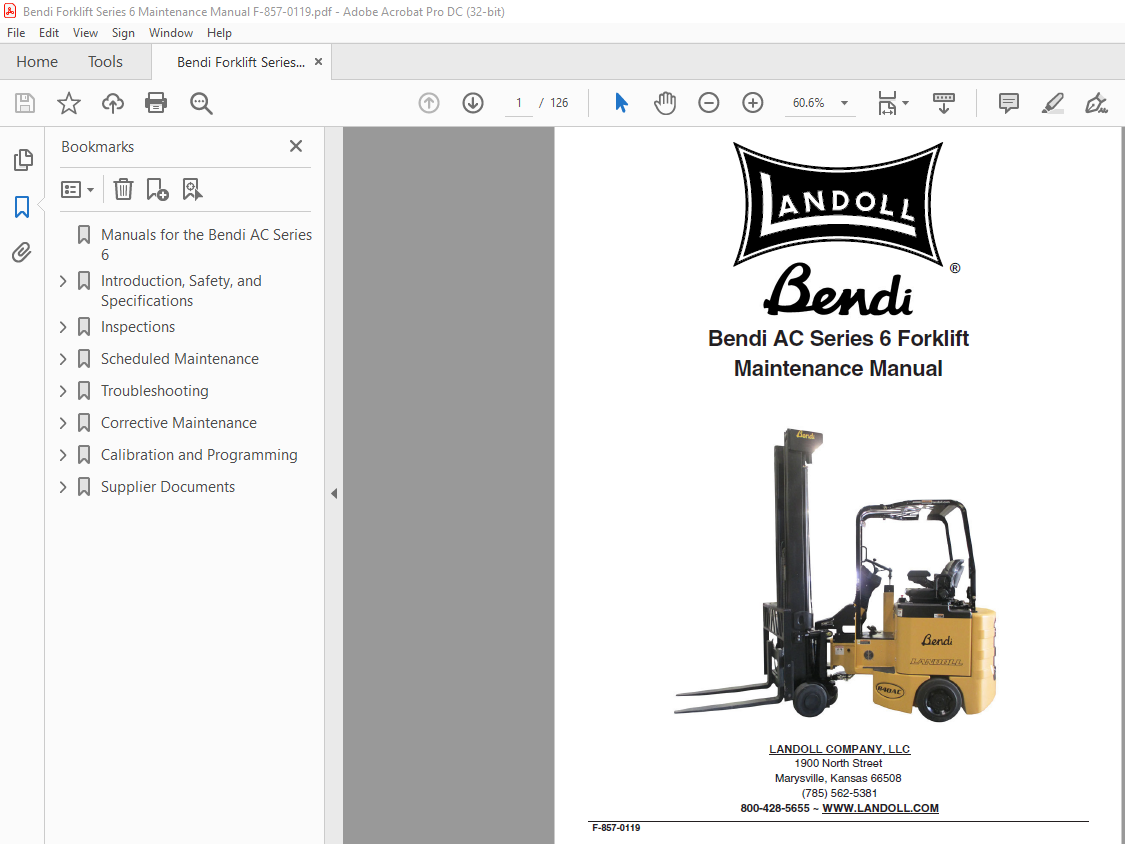1125x844 pixels.
Task: Open the File menu
Action: coord(16,33)
